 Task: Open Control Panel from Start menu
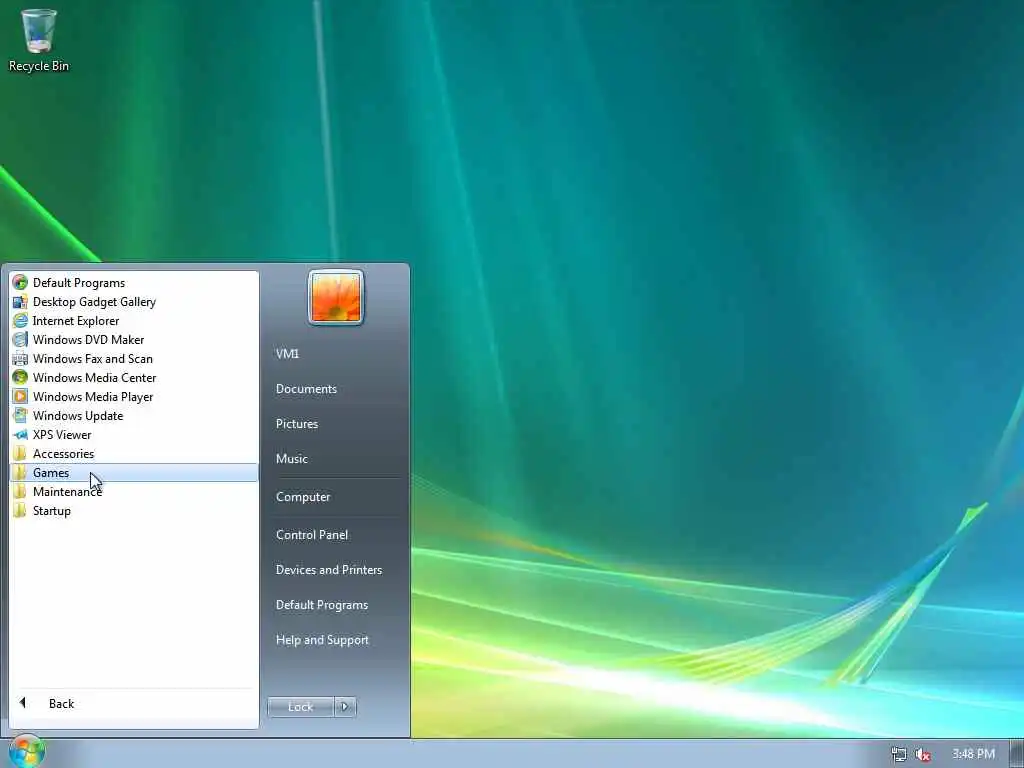click(x=312, y=534)
